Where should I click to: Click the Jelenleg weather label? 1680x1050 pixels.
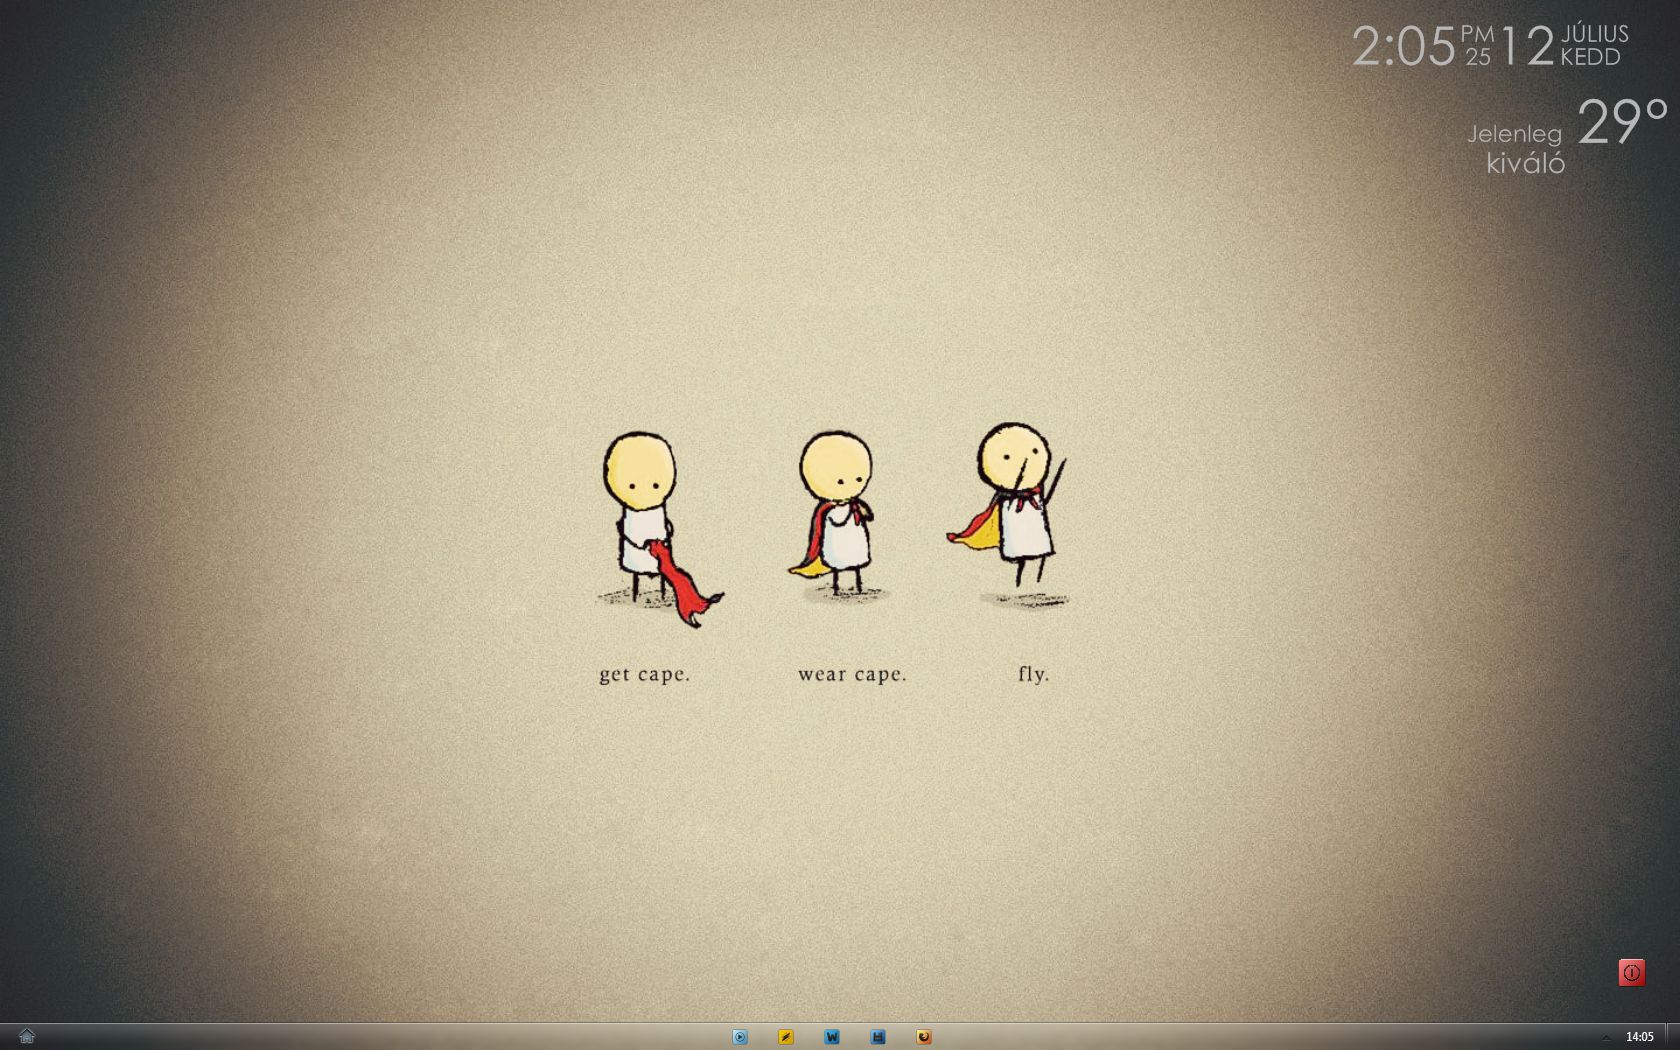tap(1514, 134)
